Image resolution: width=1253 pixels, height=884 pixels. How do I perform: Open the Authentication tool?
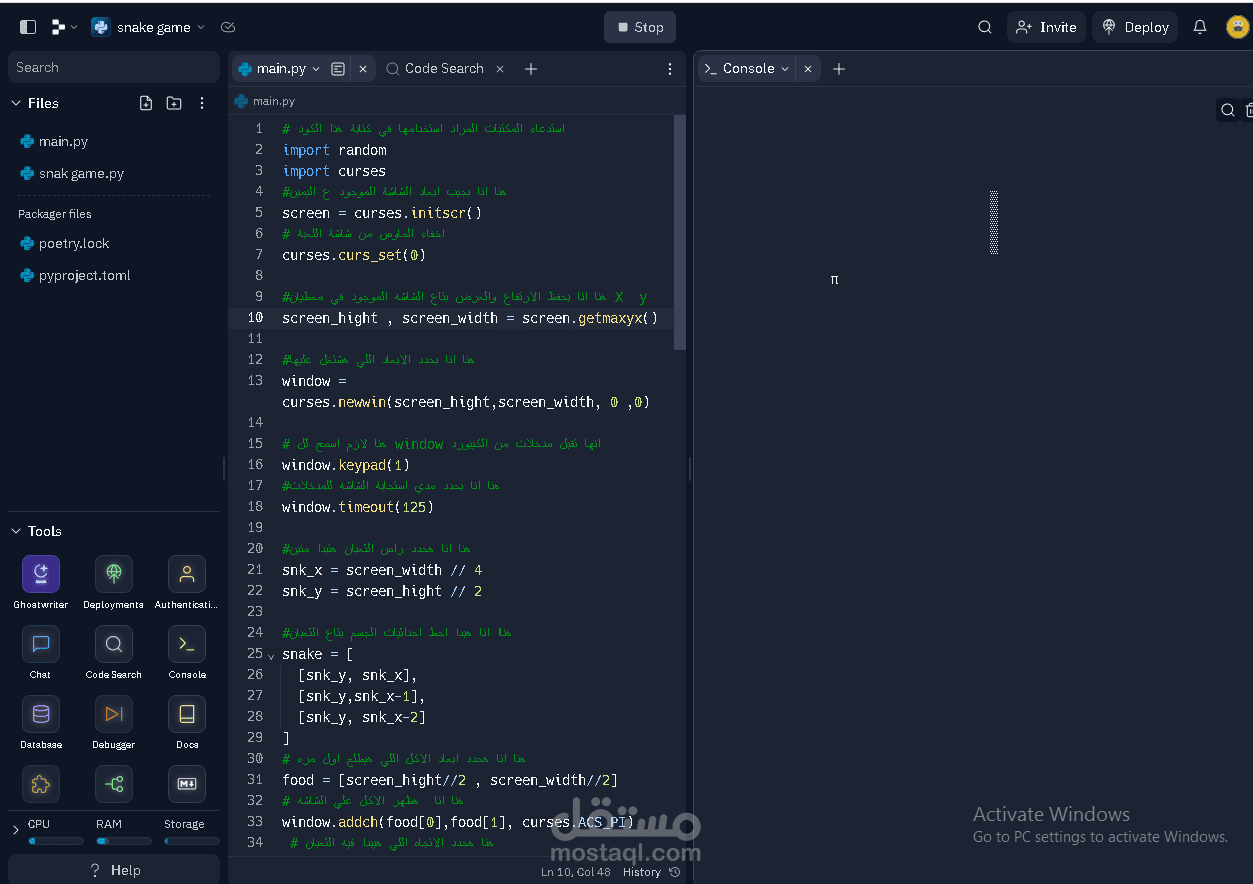tap(187, 574)
